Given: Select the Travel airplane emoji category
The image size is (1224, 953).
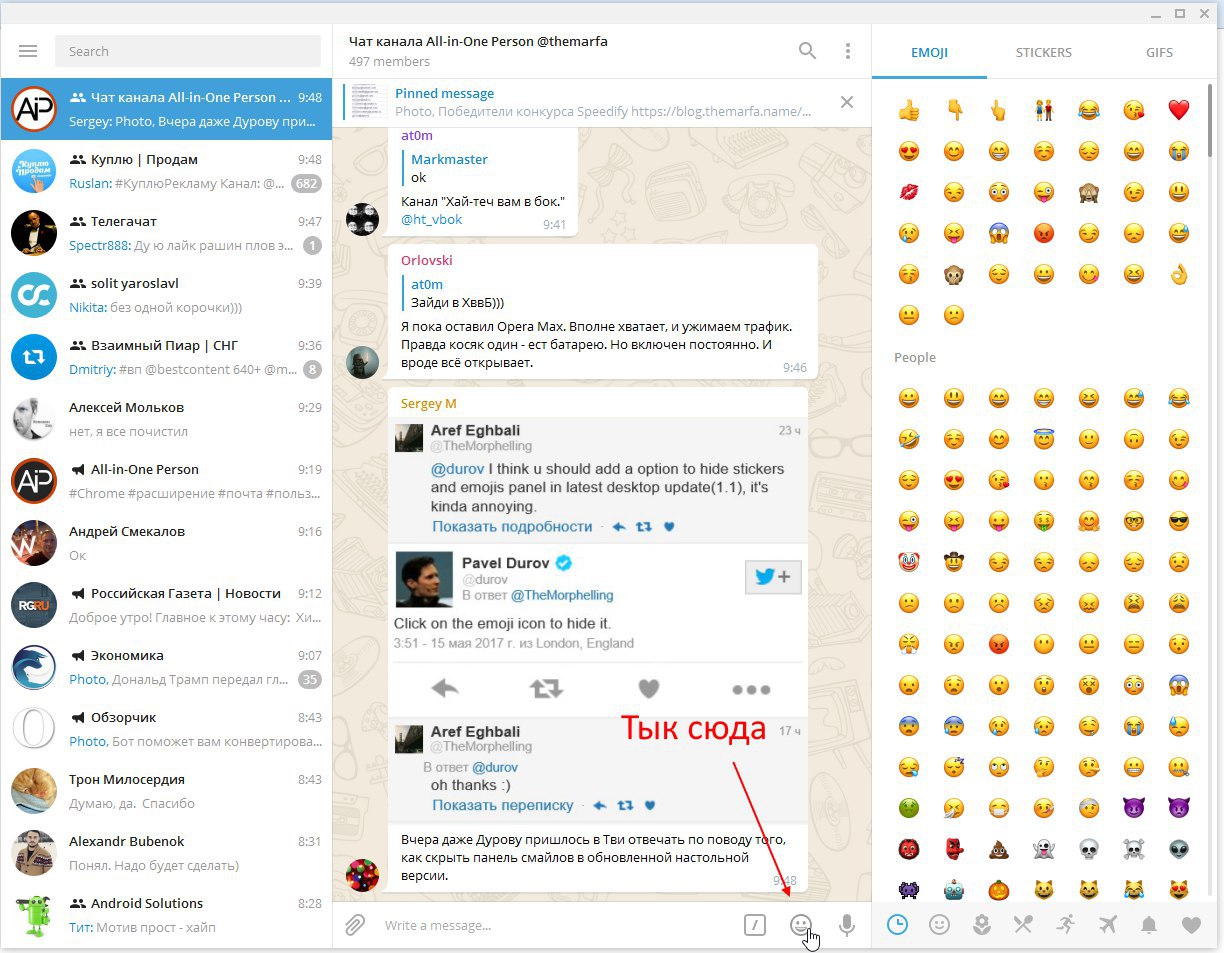Looking at the screenshot, I should pos(1107,925).
